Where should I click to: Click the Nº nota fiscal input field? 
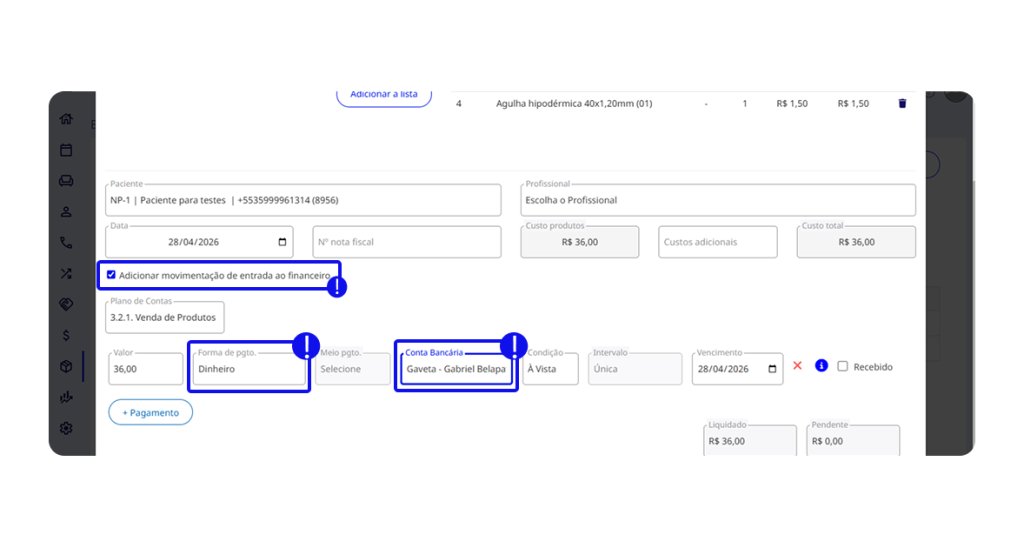coord(406,242)
